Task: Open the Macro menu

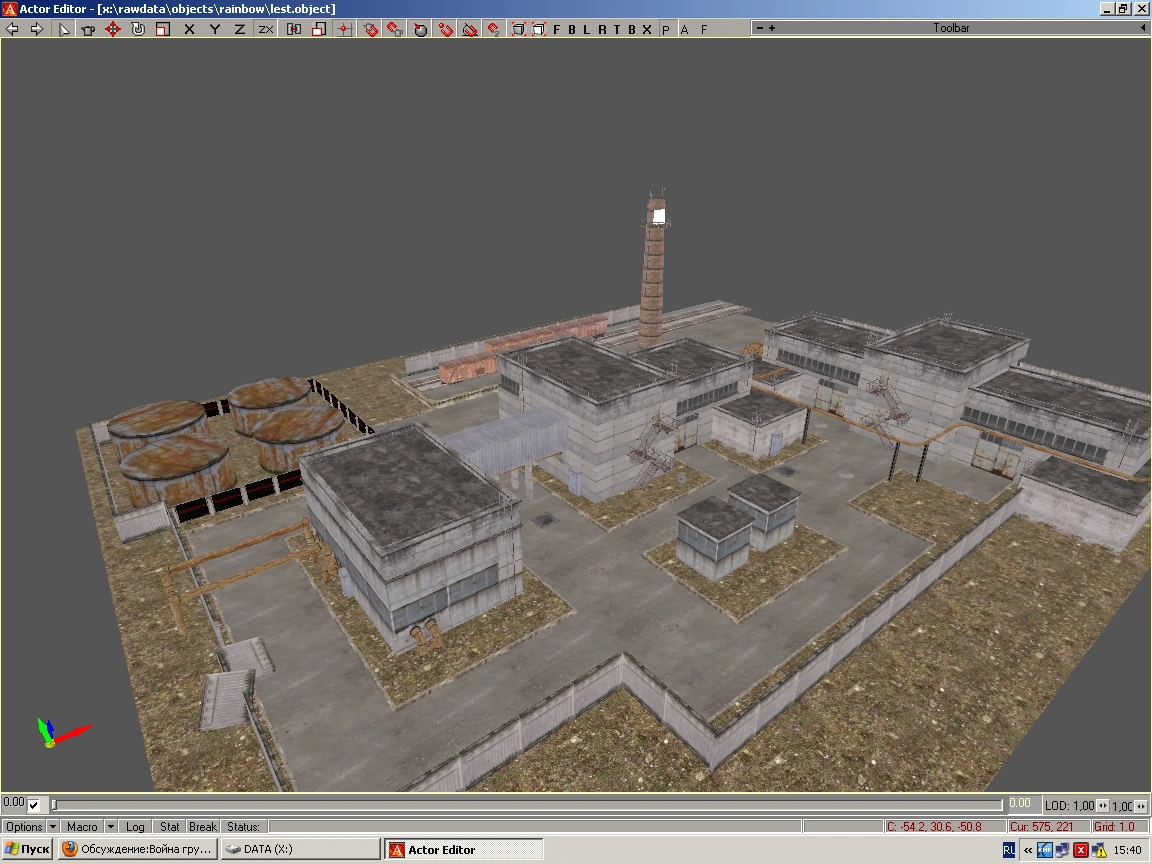Action: pos(82,827)
